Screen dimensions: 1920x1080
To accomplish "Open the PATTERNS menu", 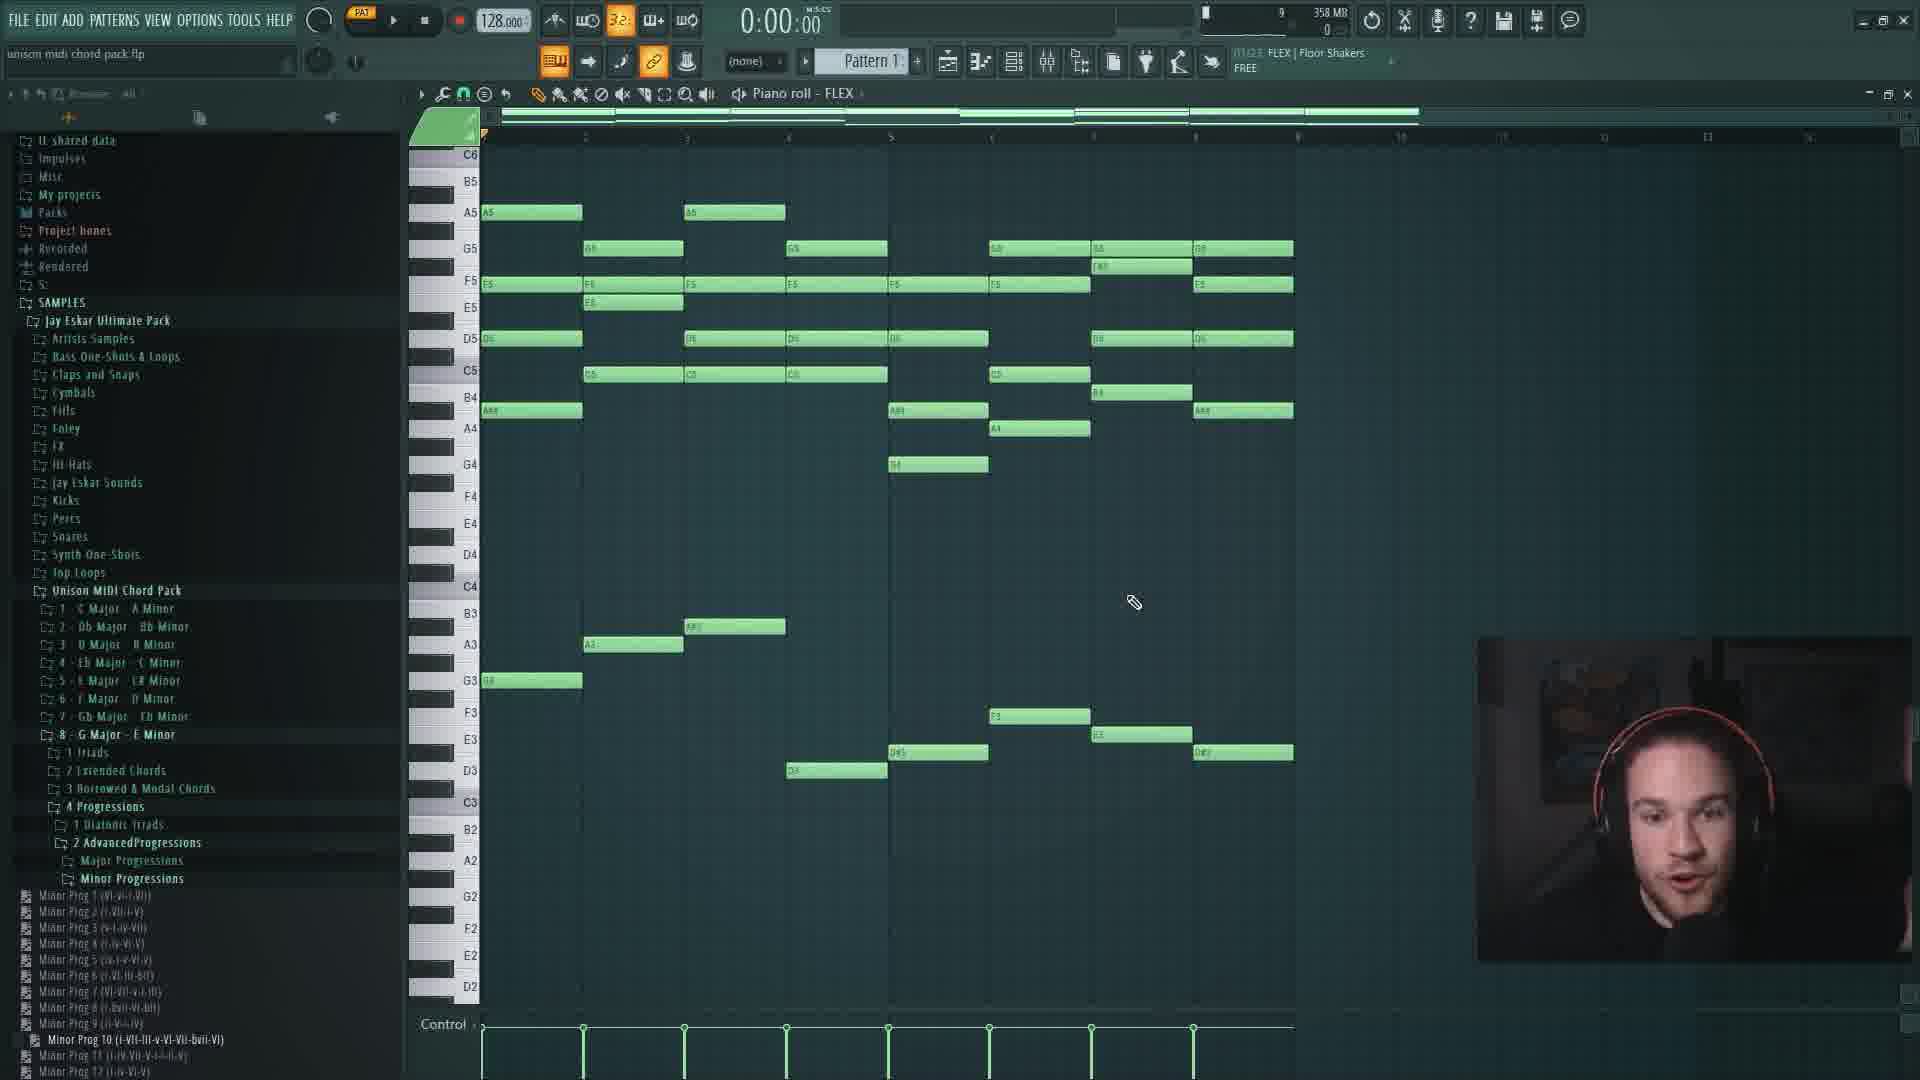I will tap(114, 20).
